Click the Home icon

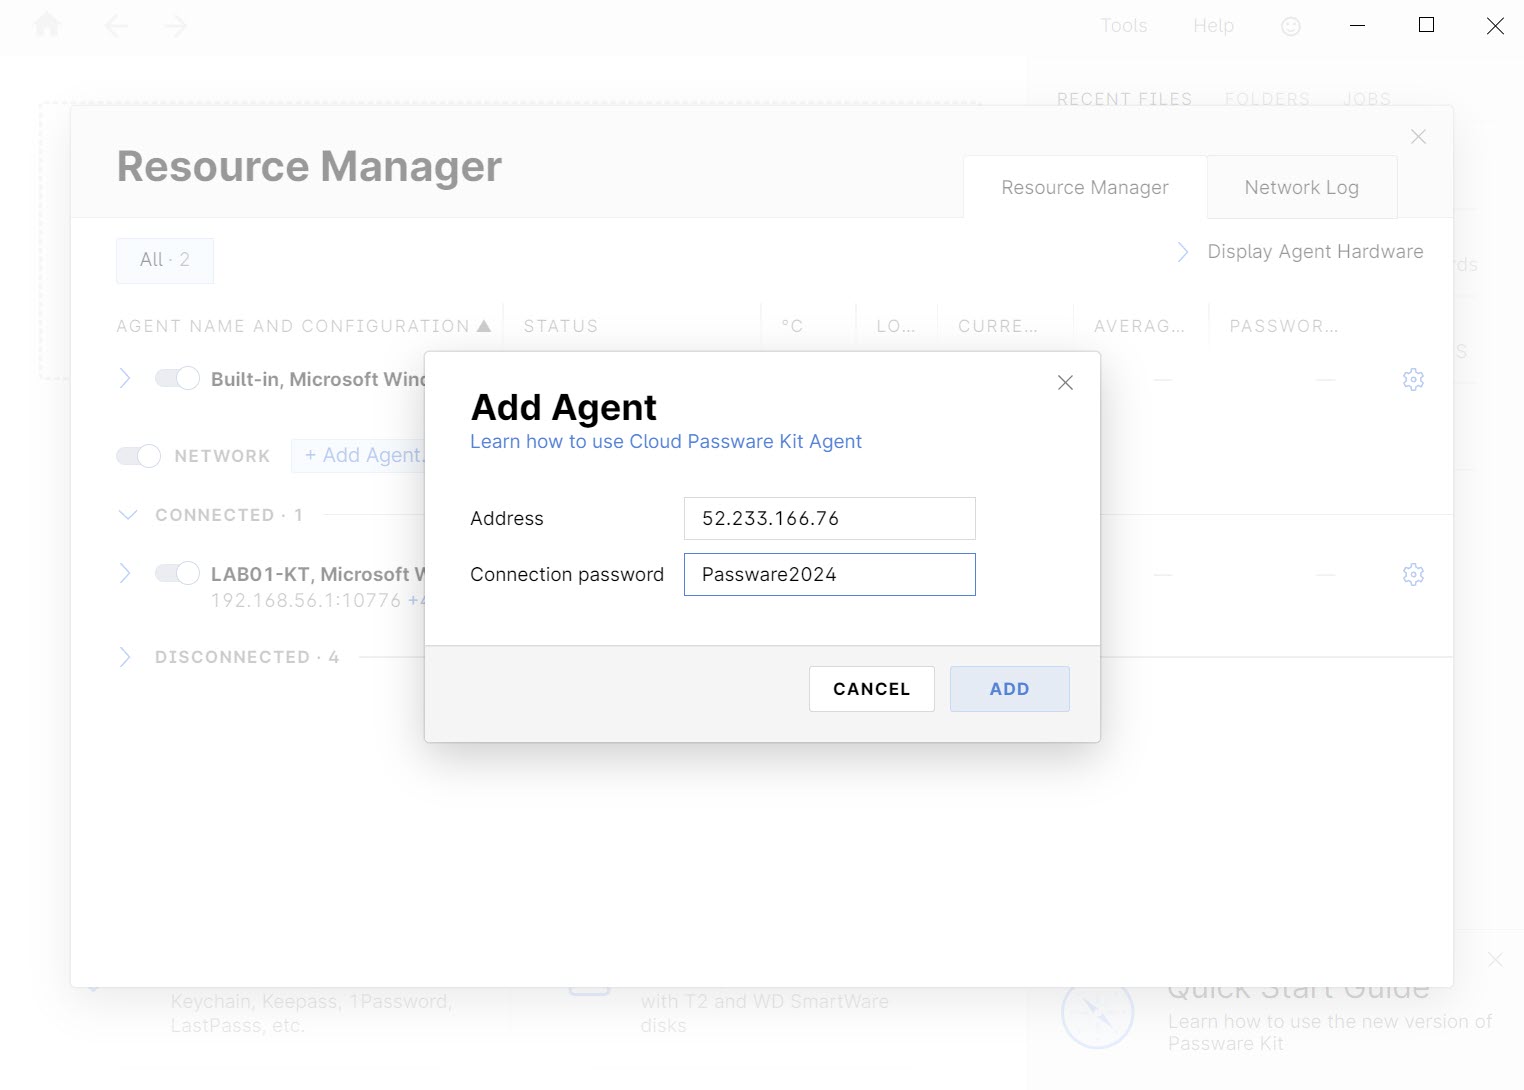click(x=46, y=26)
